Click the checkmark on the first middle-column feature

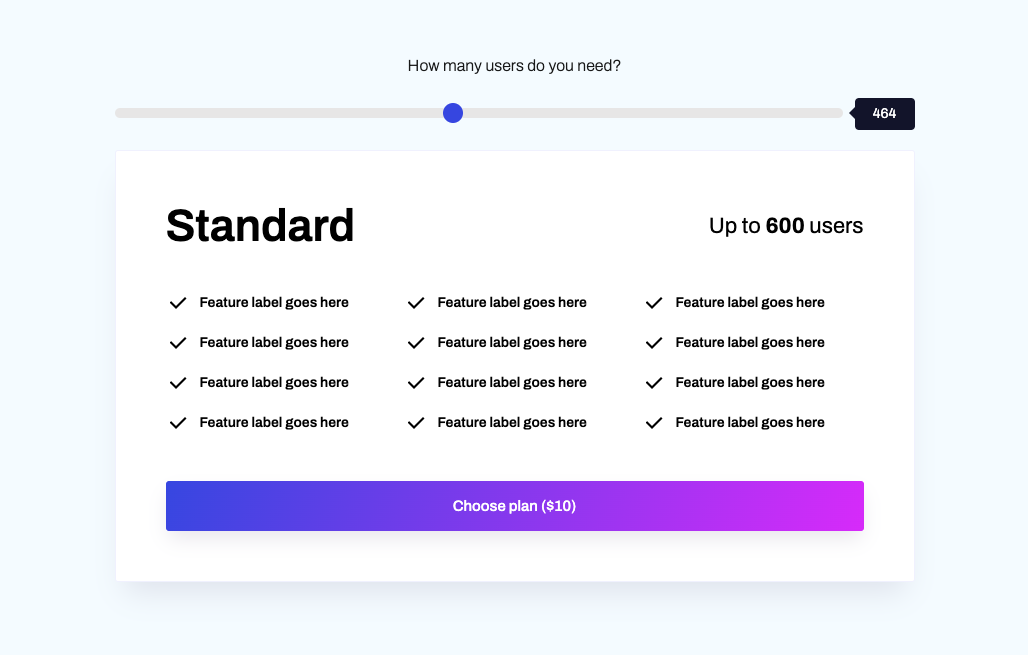tap(416, 302)
